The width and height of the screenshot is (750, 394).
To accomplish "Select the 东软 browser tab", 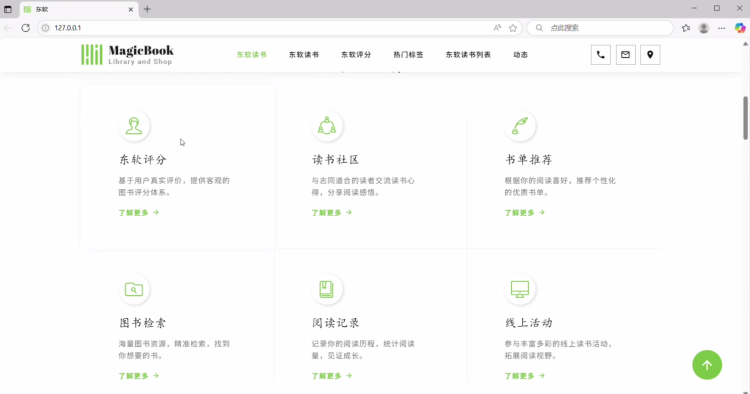I will 79,9.
